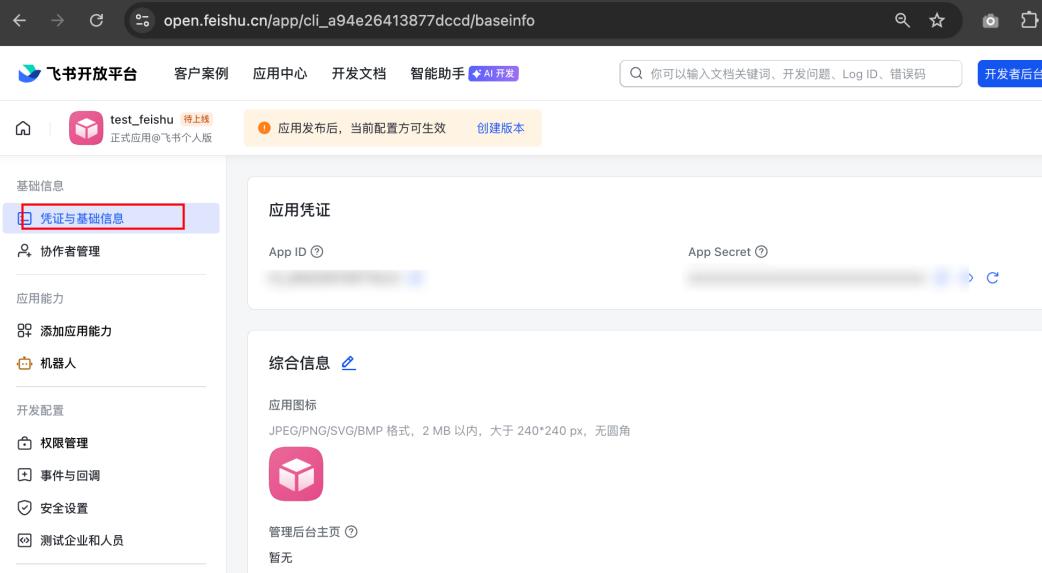1042x573 pixels.
Task: Click the 飞书开放平台 logo
Action: coord(77,73)
